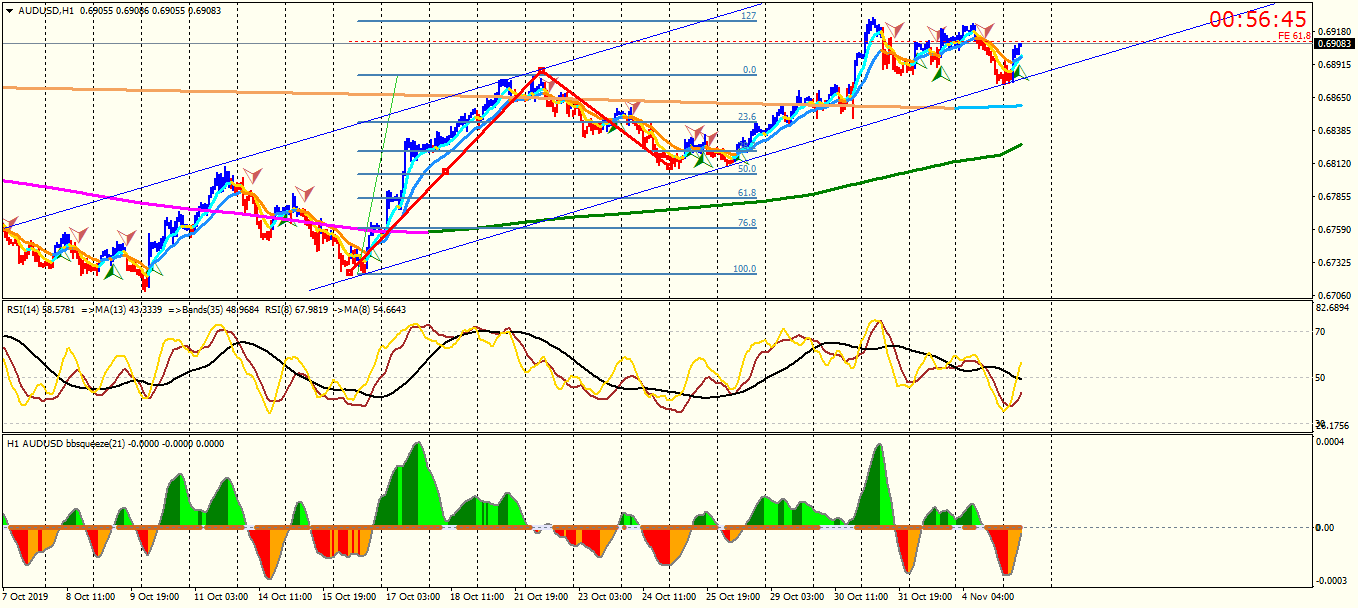Click the current price tag 0.69083
Screen dimensions: 1358x608
click(x=1335, y=43)
